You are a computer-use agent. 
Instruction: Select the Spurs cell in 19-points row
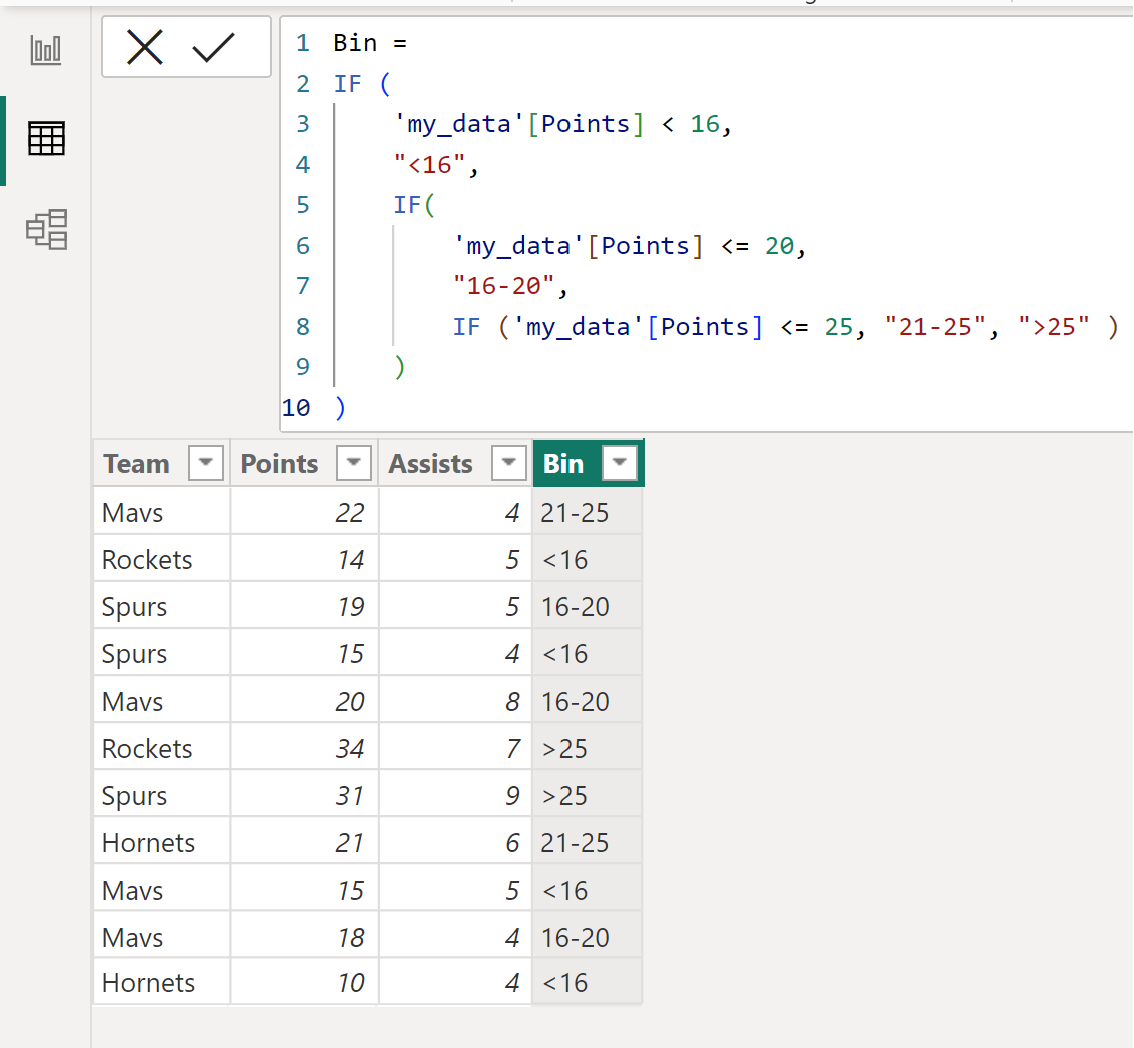click(161, 606)
